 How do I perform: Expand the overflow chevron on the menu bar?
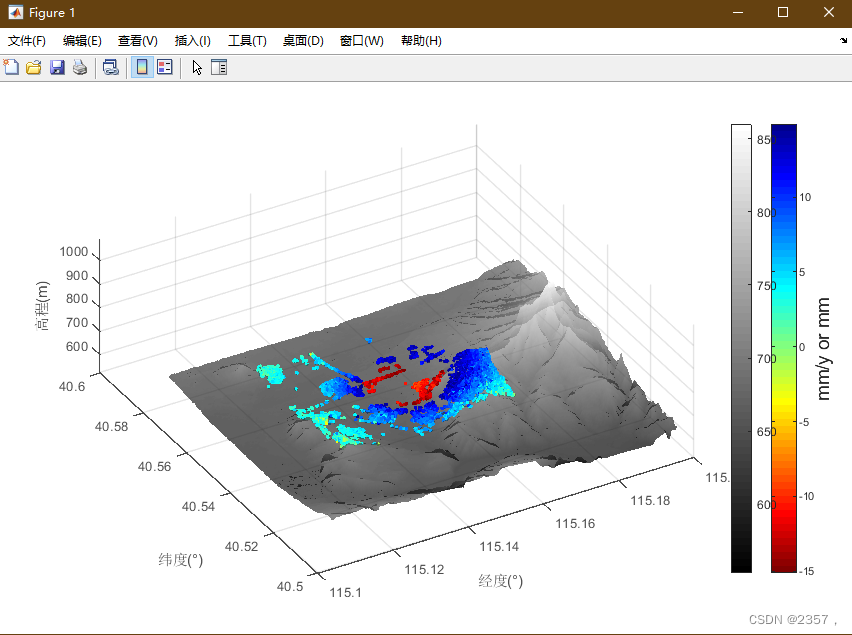(x=845, y=40)
